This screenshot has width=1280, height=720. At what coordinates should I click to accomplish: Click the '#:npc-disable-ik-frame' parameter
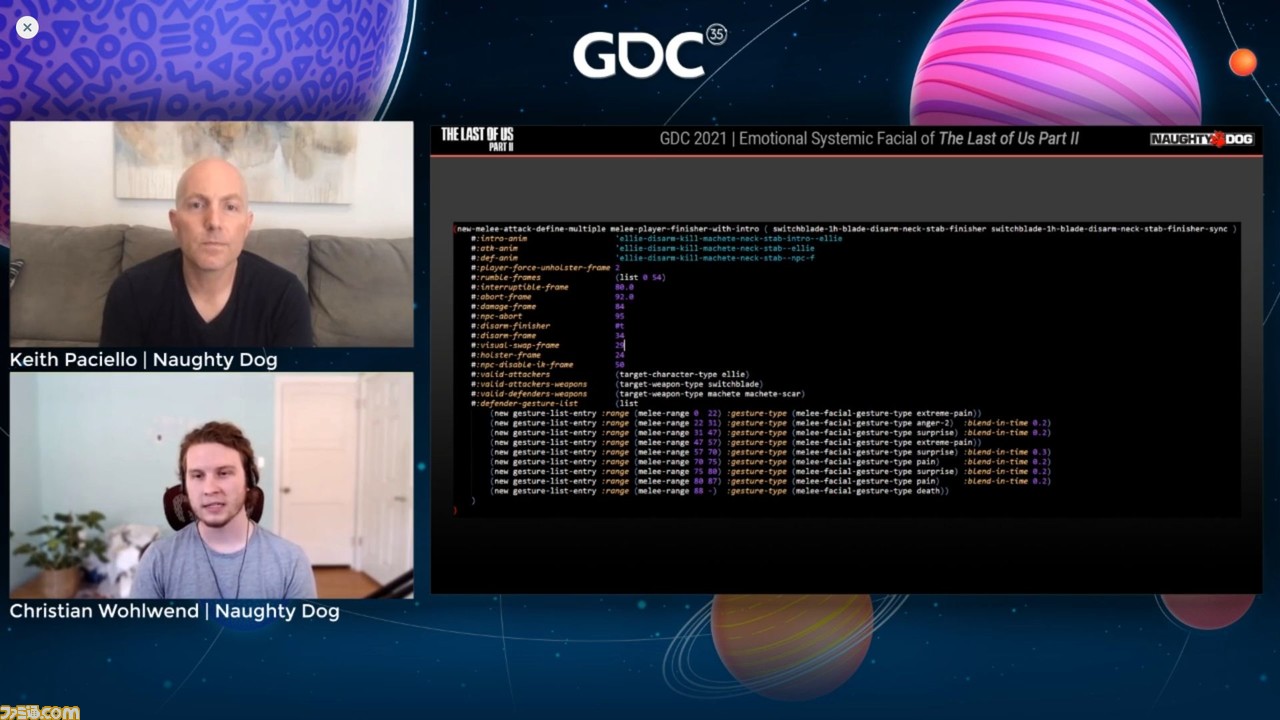pos(522,365)
